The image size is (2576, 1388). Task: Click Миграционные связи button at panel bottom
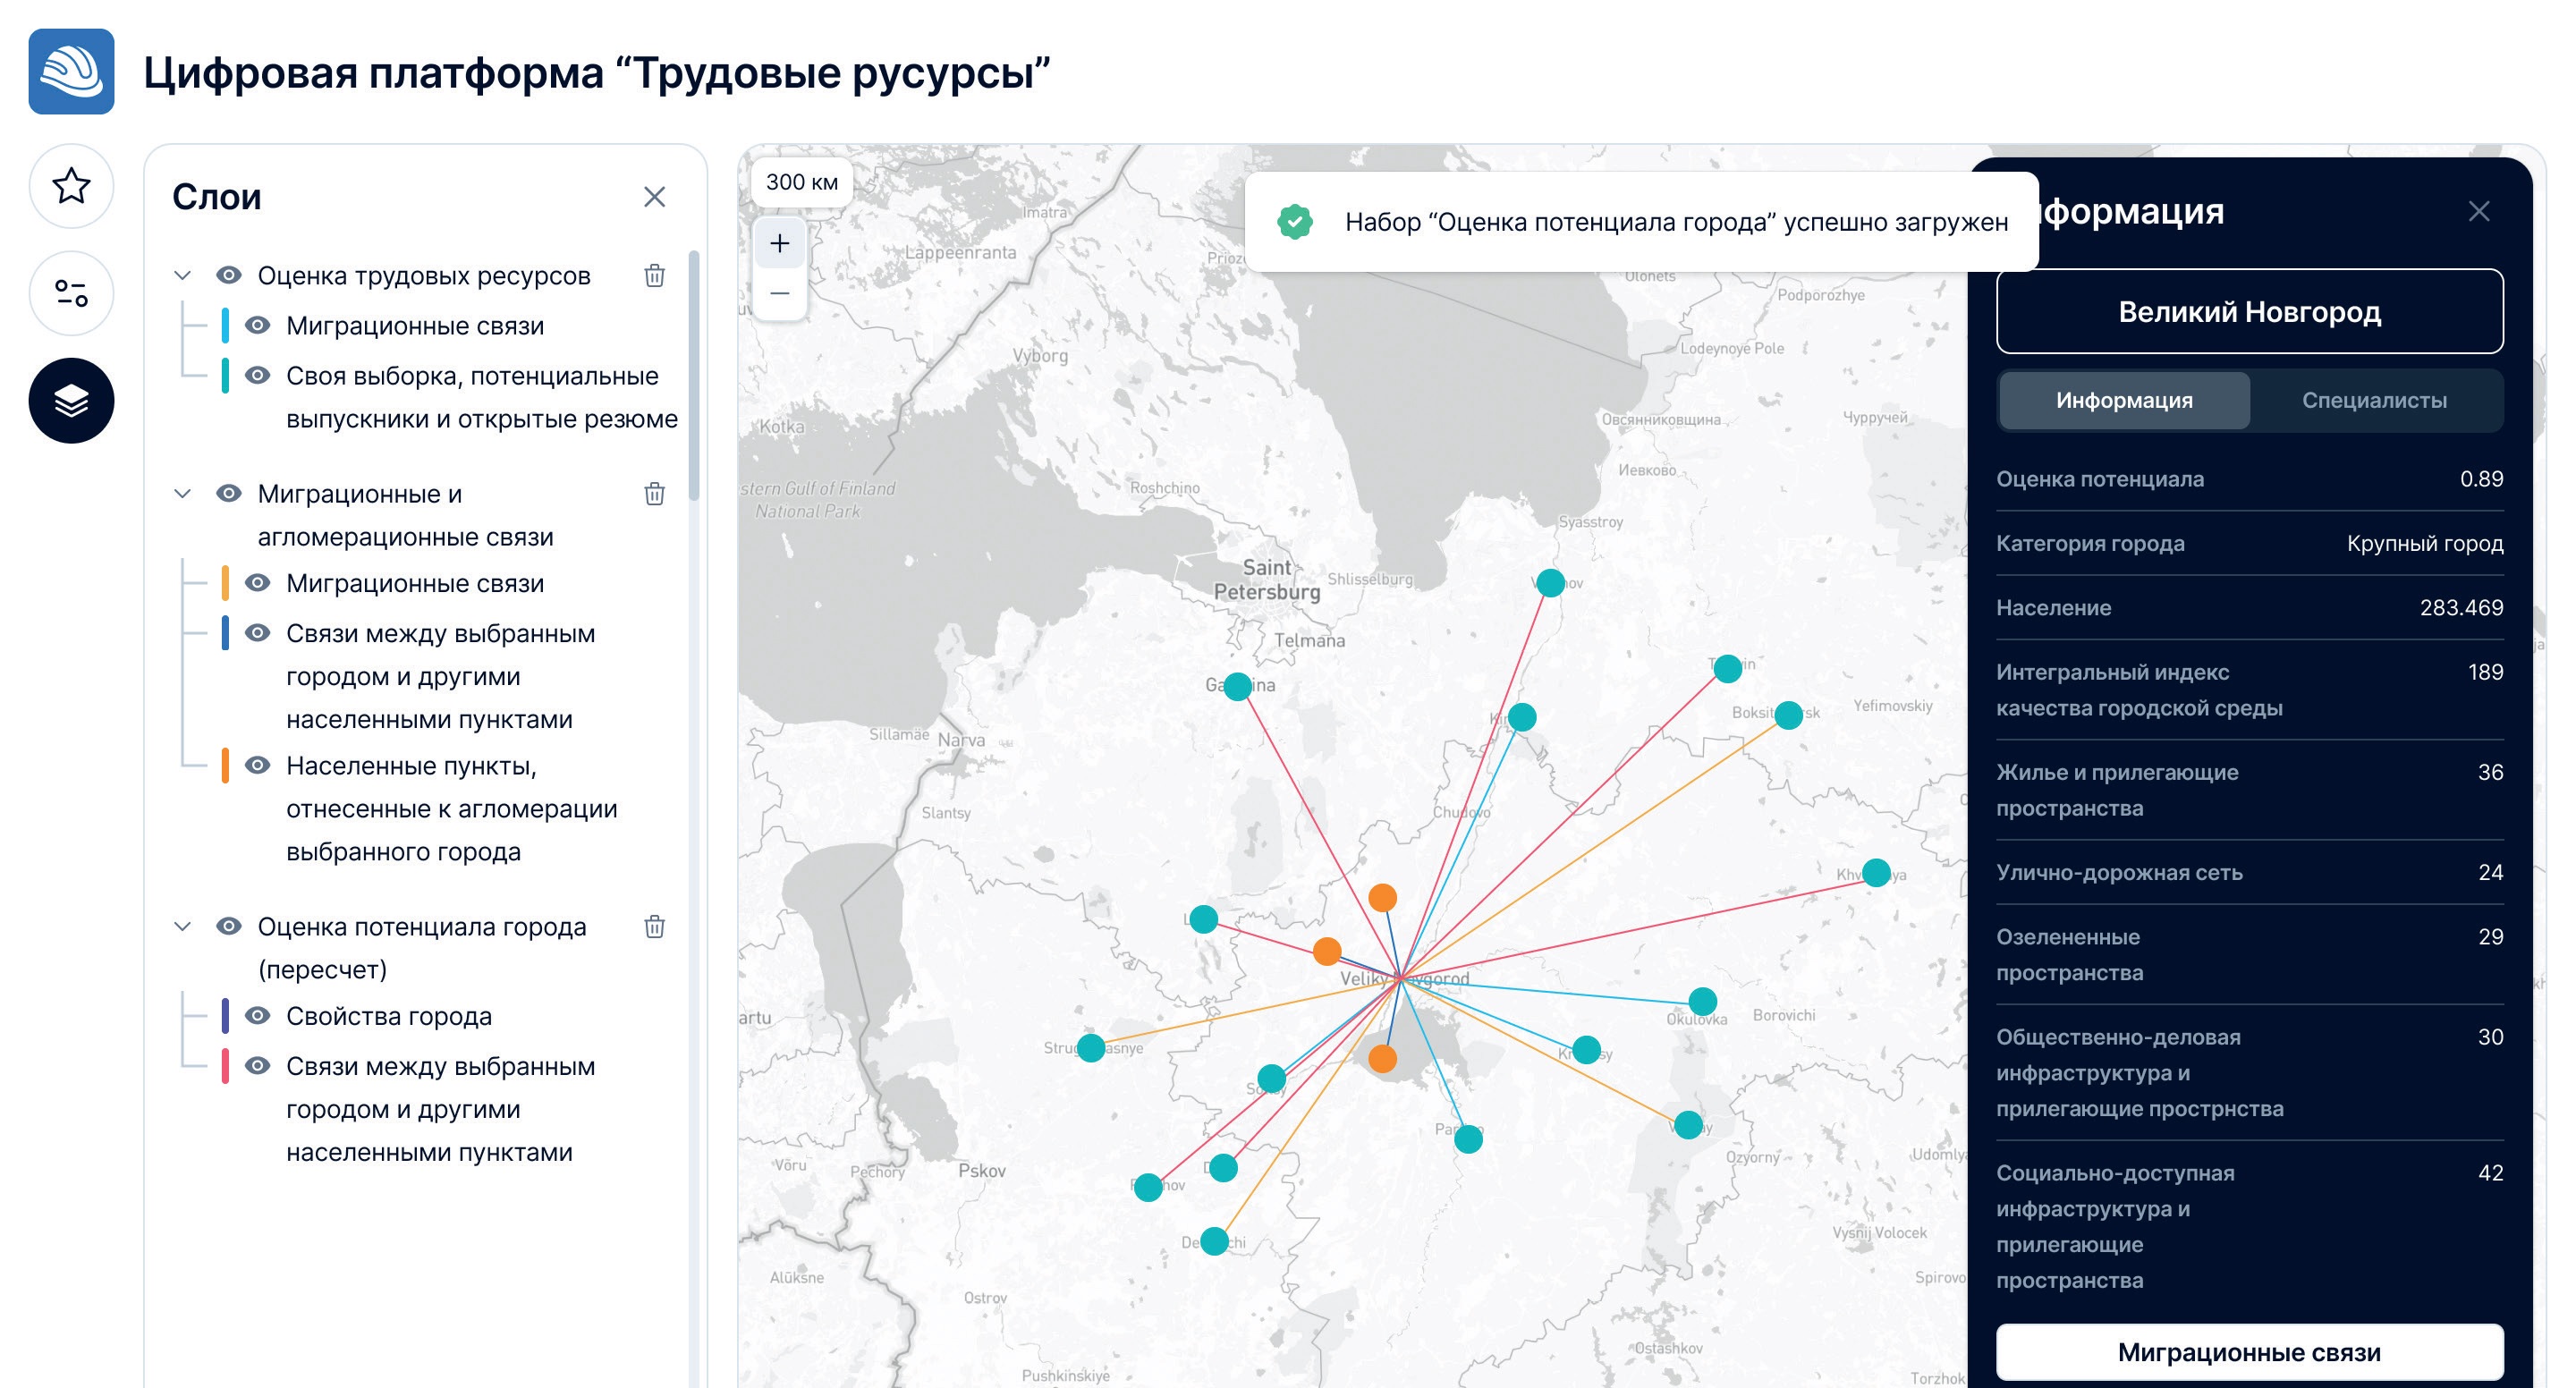pyautogui.click(x=2249, y=1352)
